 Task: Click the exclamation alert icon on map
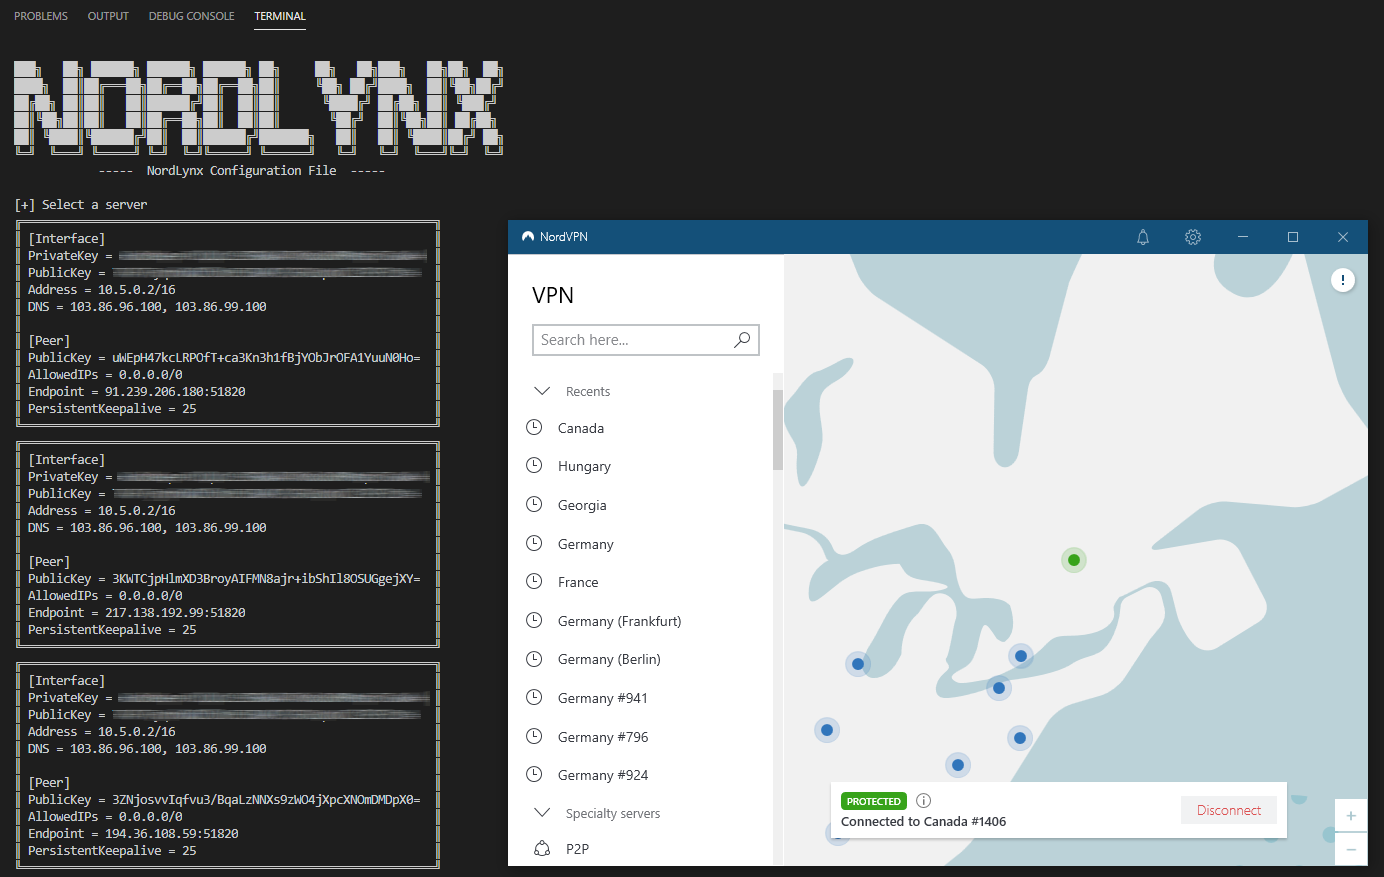[x=1343, y=280]
